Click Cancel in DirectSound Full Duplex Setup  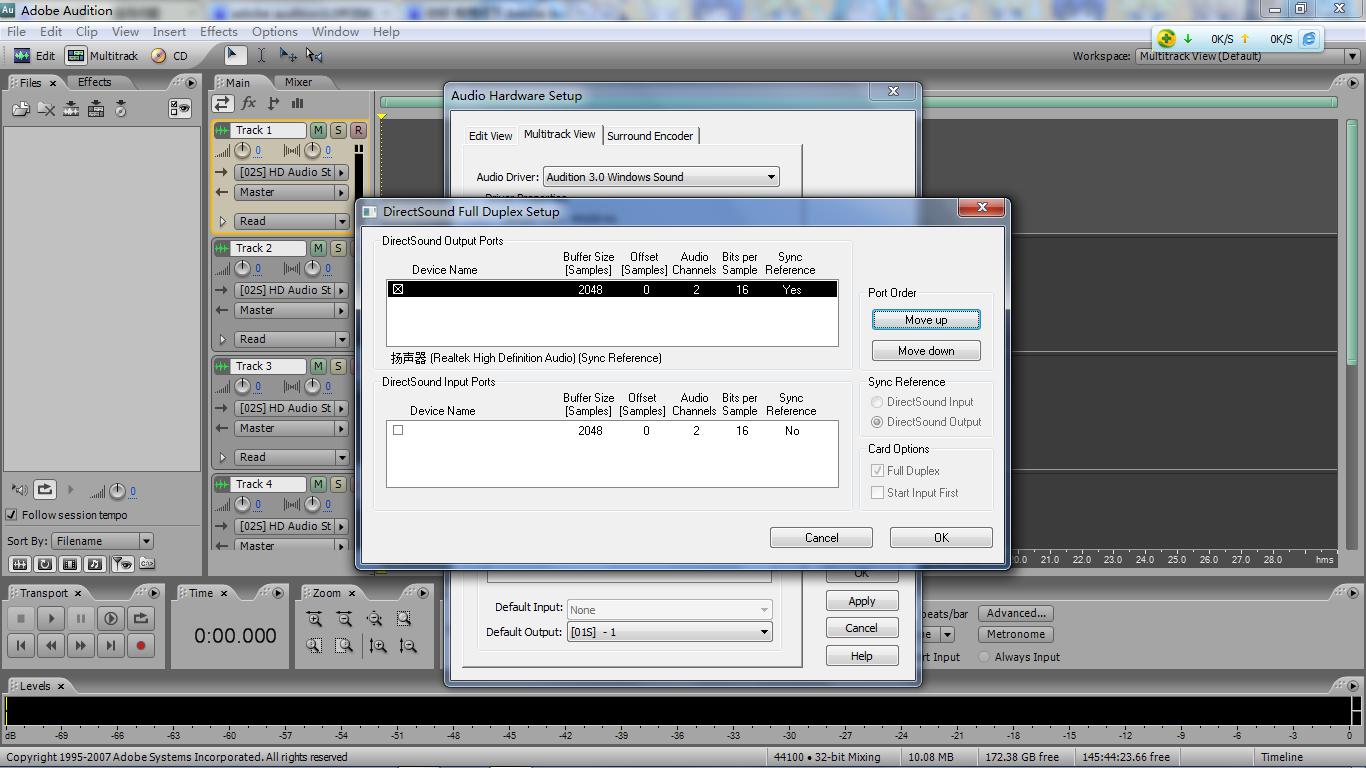[821, 538]
